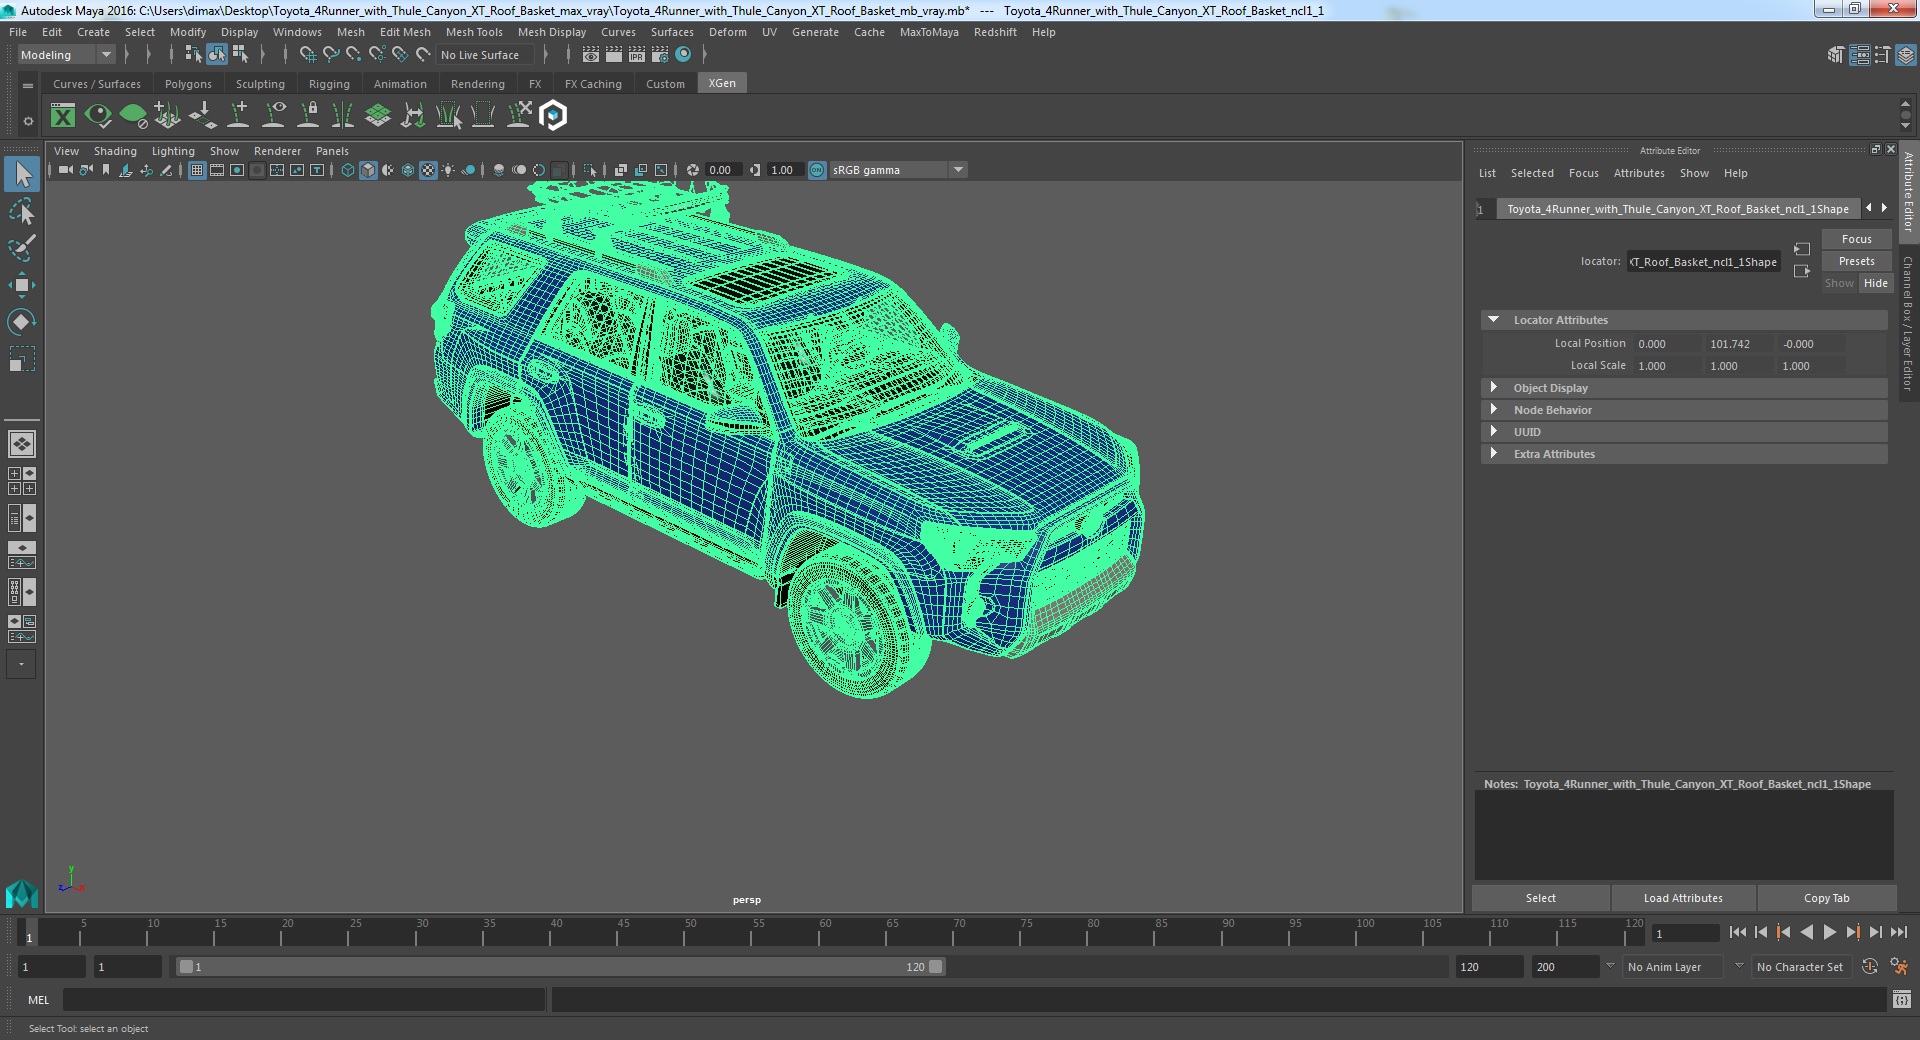Click Copy Tab button
The image size is (1920, 1040).
1826,898
